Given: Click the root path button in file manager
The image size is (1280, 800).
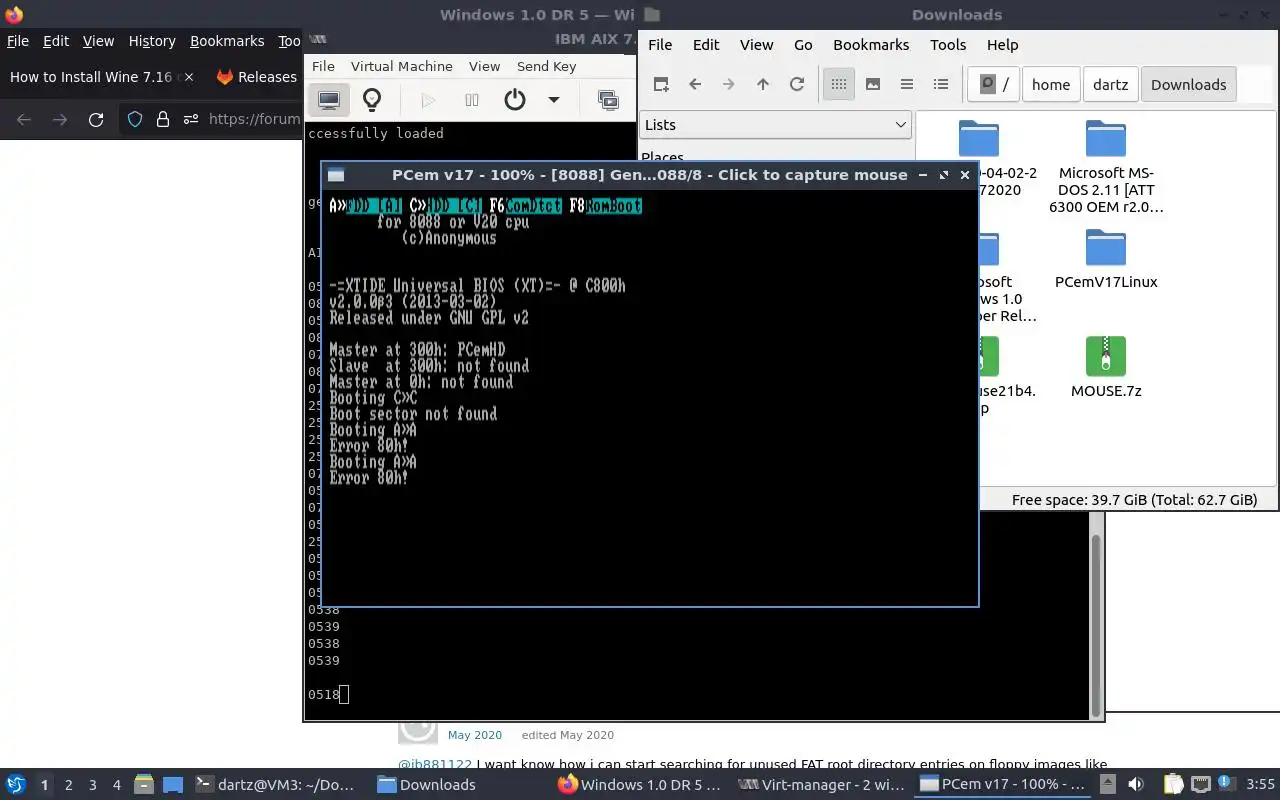Looking at the screenshot, I should tap(994, 84).
